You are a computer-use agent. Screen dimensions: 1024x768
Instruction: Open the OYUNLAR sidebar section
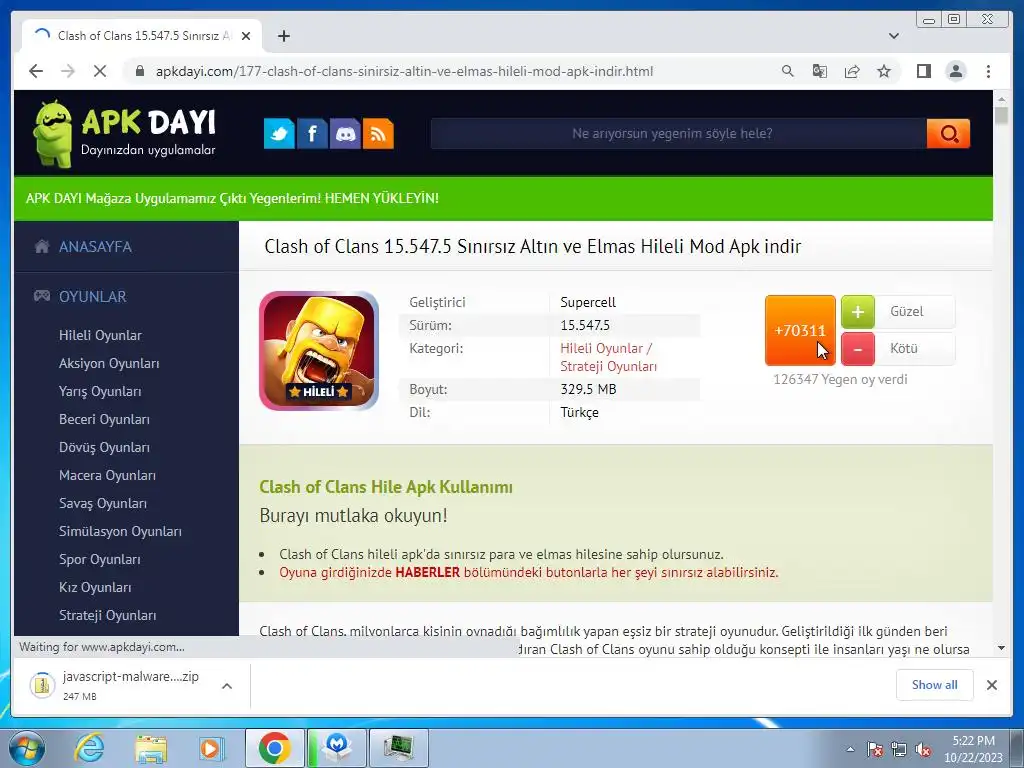pos(92,296)
